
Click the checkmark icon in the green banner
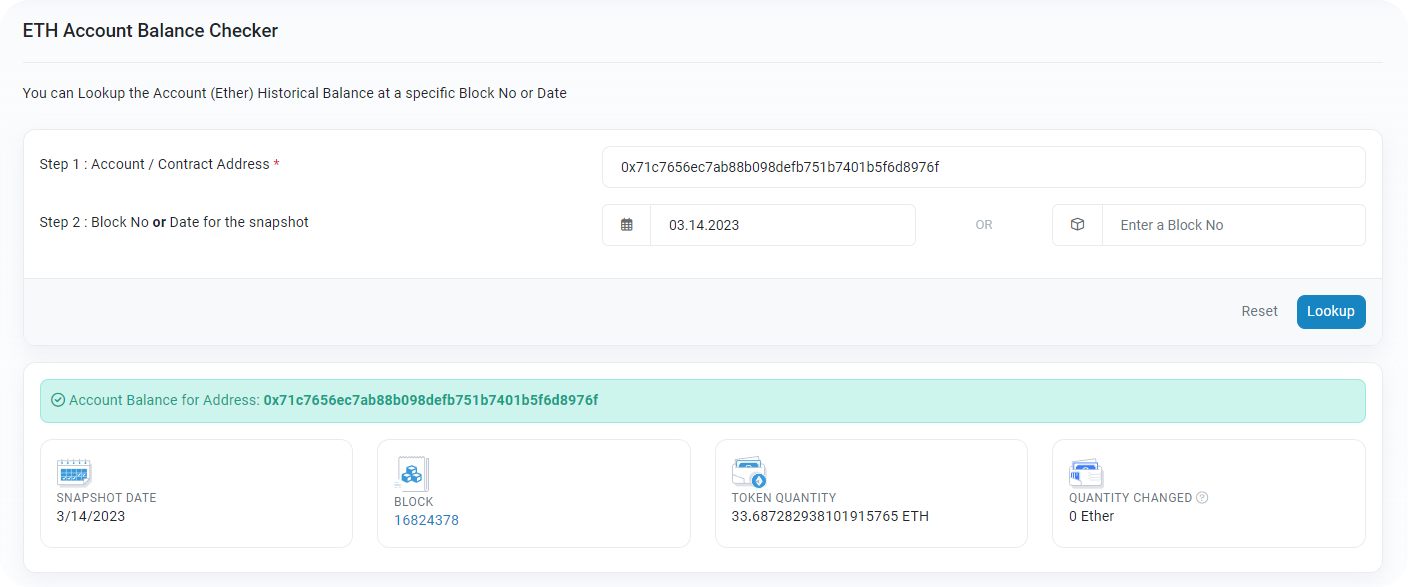point(58,400)
